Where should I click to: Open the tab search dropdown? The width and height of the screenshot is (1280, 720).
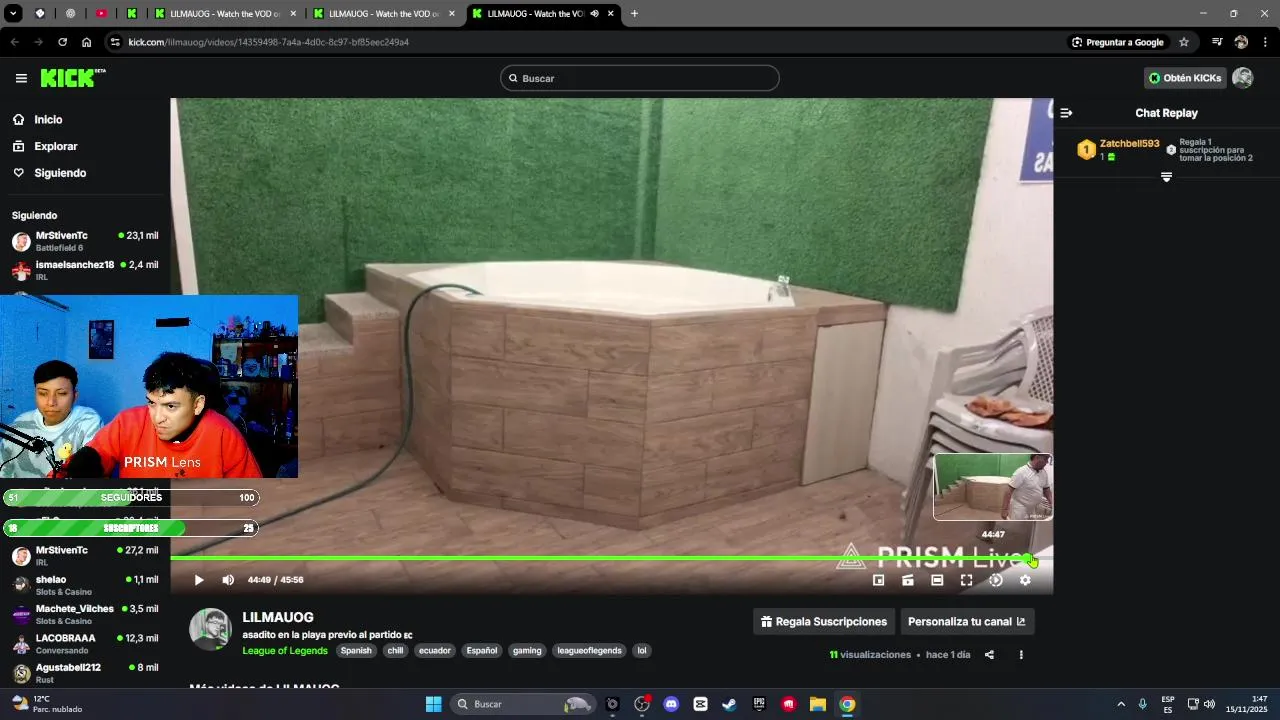[13, 14]
